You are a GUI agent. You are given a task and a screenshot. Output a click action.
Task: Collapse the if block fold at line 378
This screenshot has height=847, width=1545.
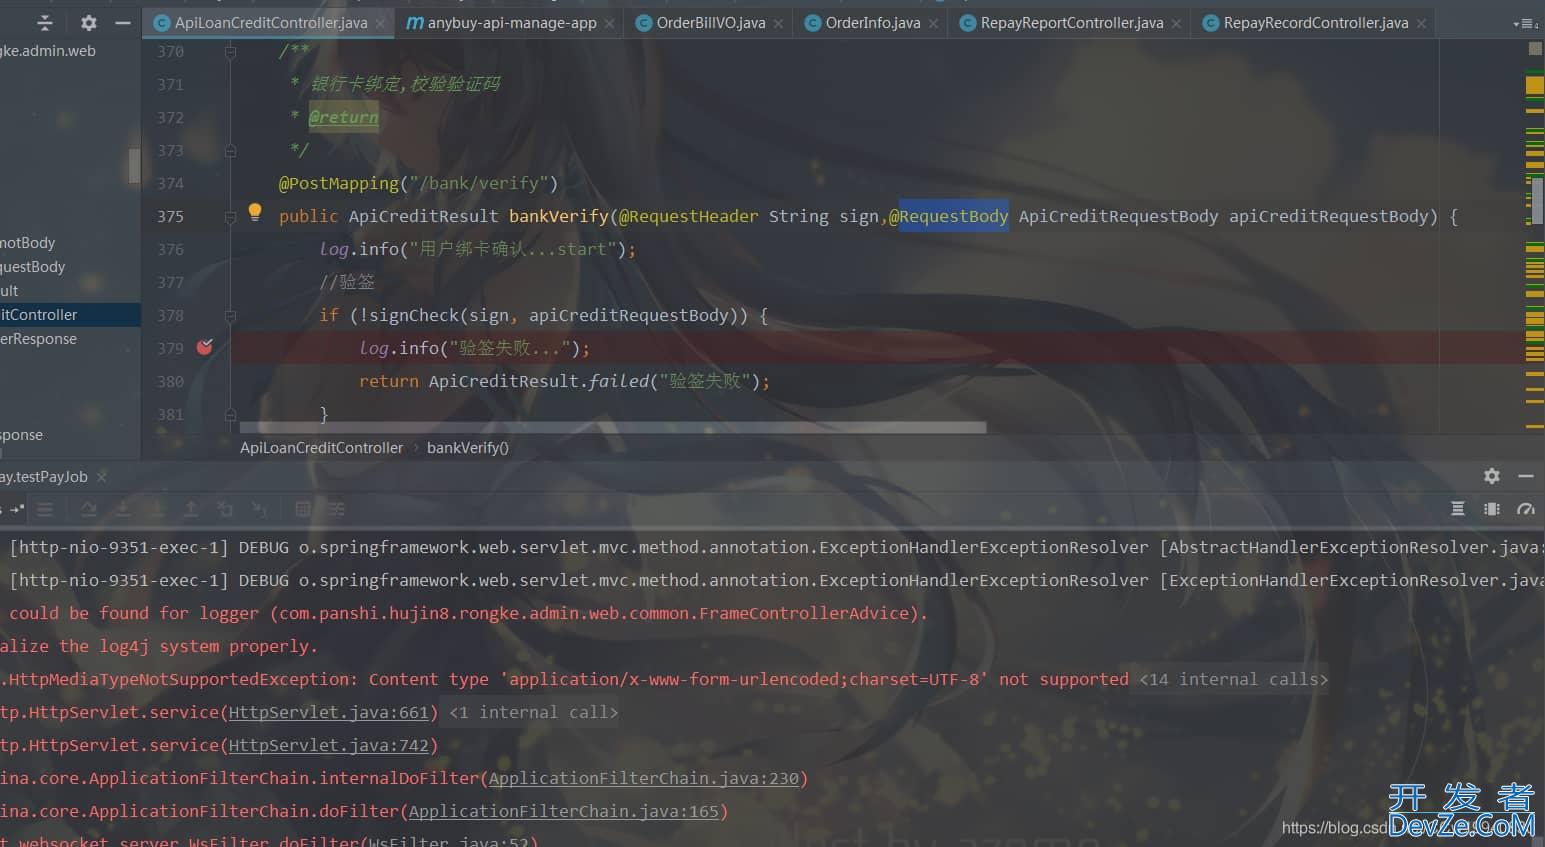coord(230,315)
